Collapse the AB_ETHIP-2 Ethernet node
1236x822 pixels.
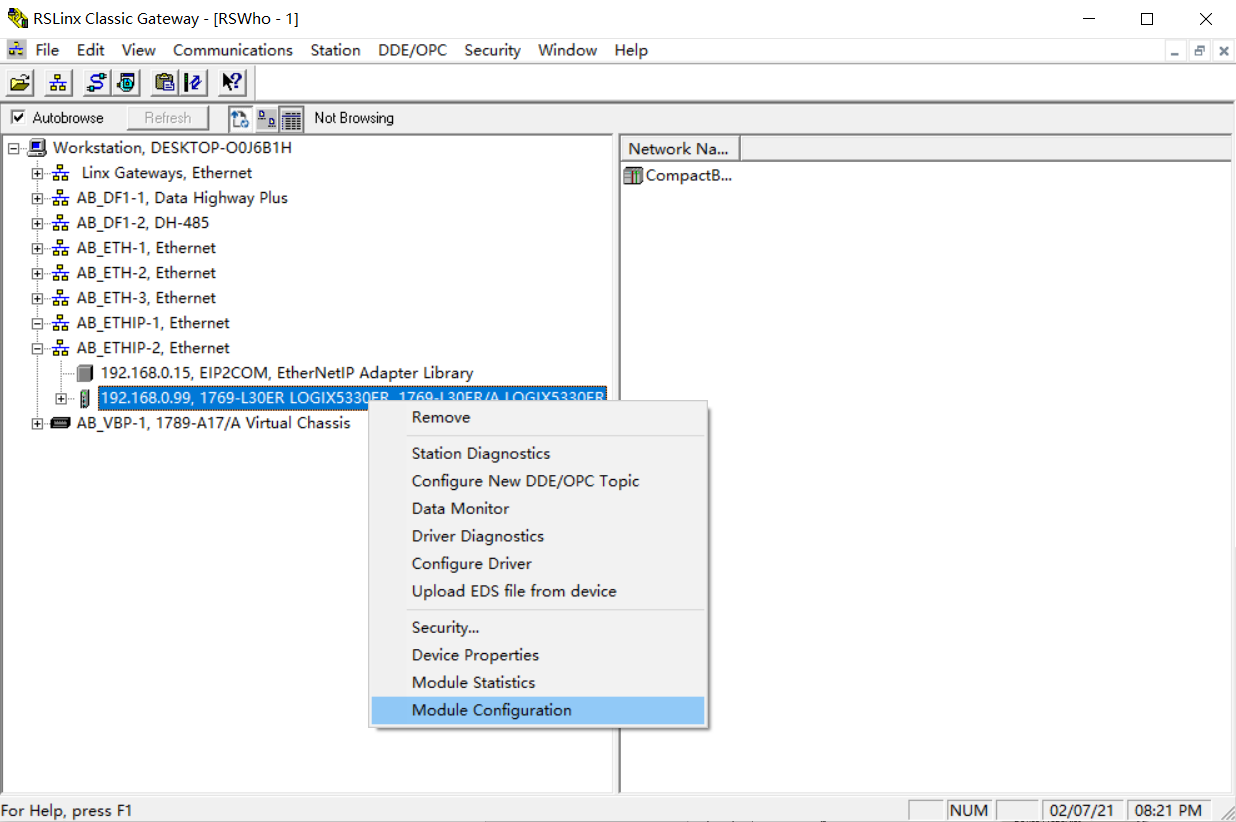point(37,348)
